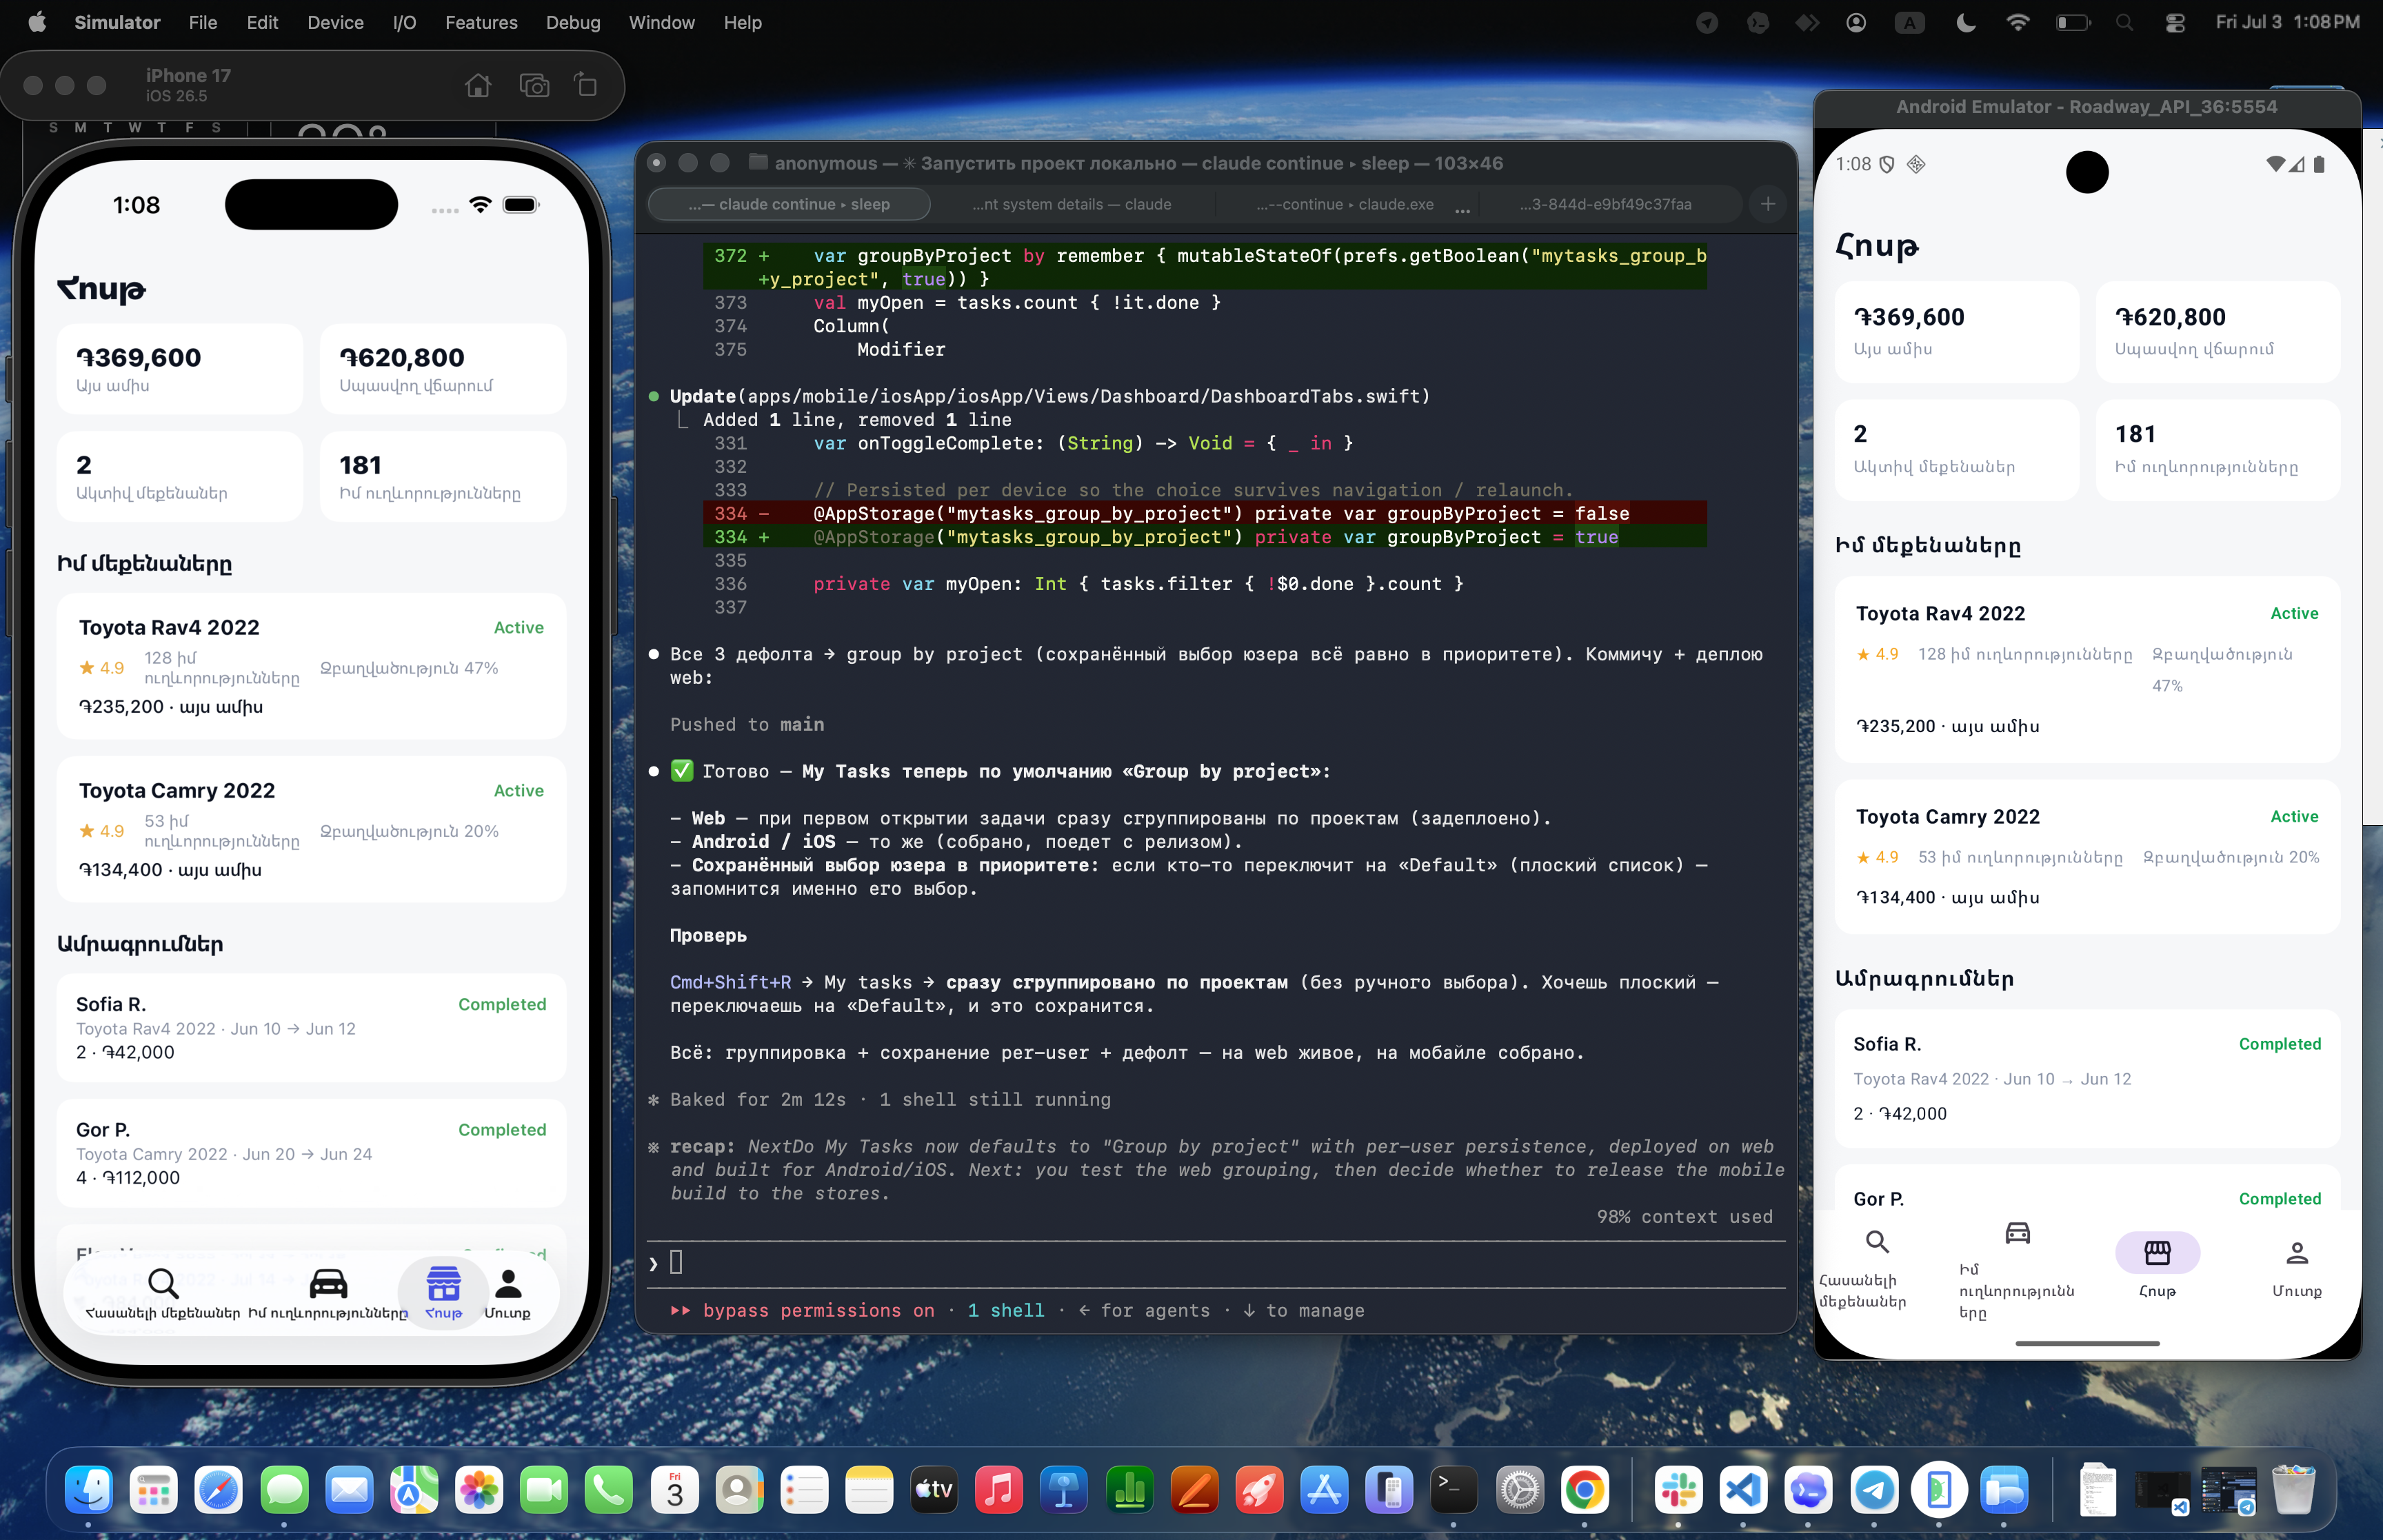The width and height of the screenshot is (2383, 1540).
Task: Tap the ֏369,600 stat card in iOS app
Action: coord(180,369)
